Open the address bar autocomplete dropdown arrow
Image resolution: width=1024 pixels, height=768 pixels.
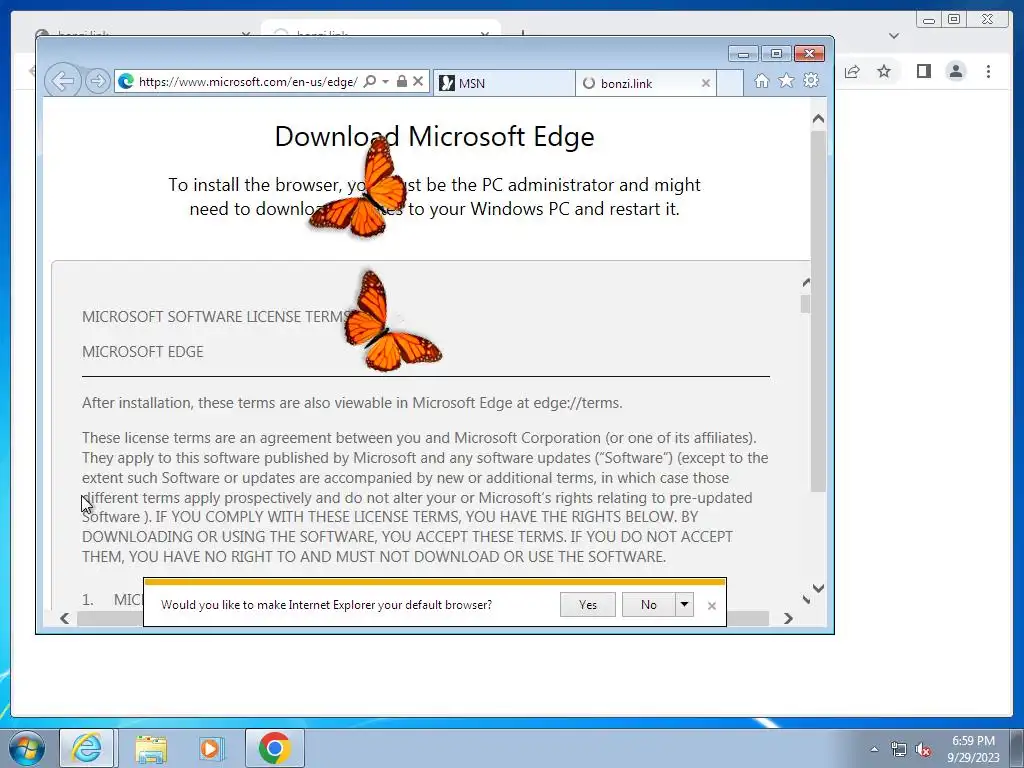[385, 81]
